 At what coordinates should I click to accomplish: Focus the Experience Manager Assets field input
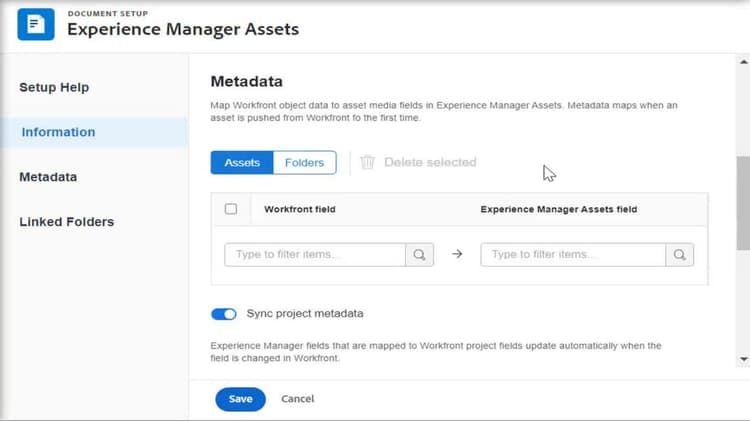click(x=572, y=255)
